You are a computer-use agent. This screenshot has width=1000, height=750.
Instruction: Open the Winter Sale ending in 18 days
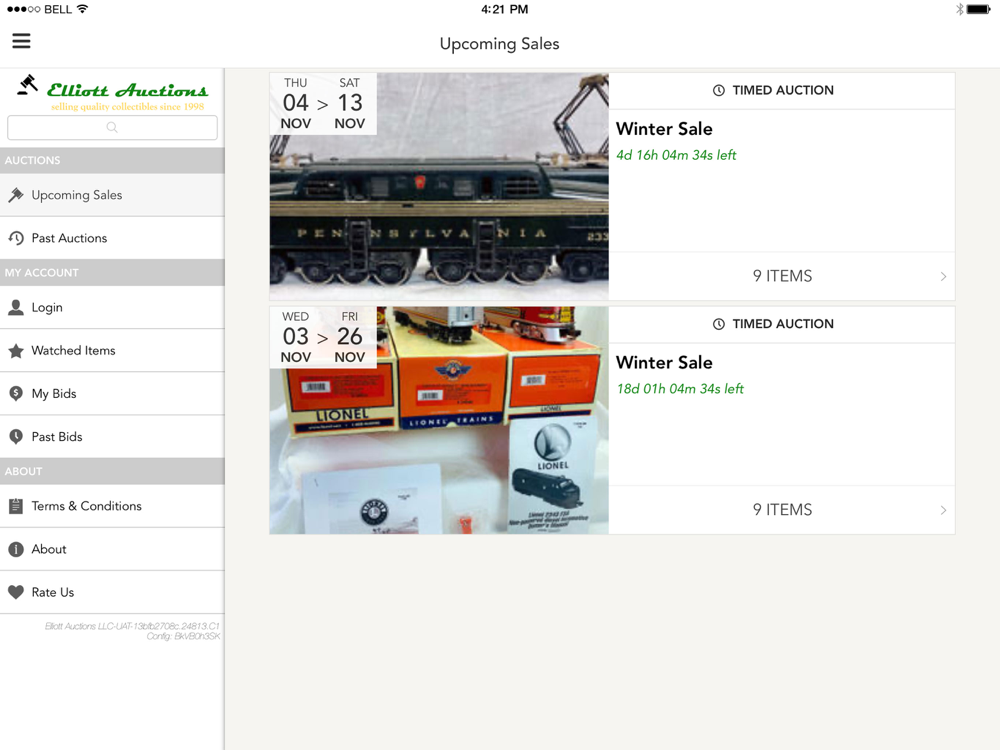click(x=664, y=362)
